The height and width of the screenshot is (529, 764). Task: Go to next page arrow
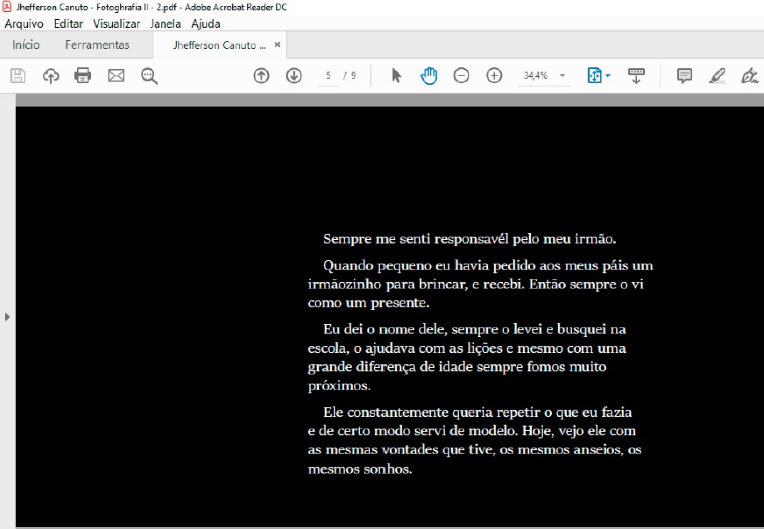tap(294, 75)
